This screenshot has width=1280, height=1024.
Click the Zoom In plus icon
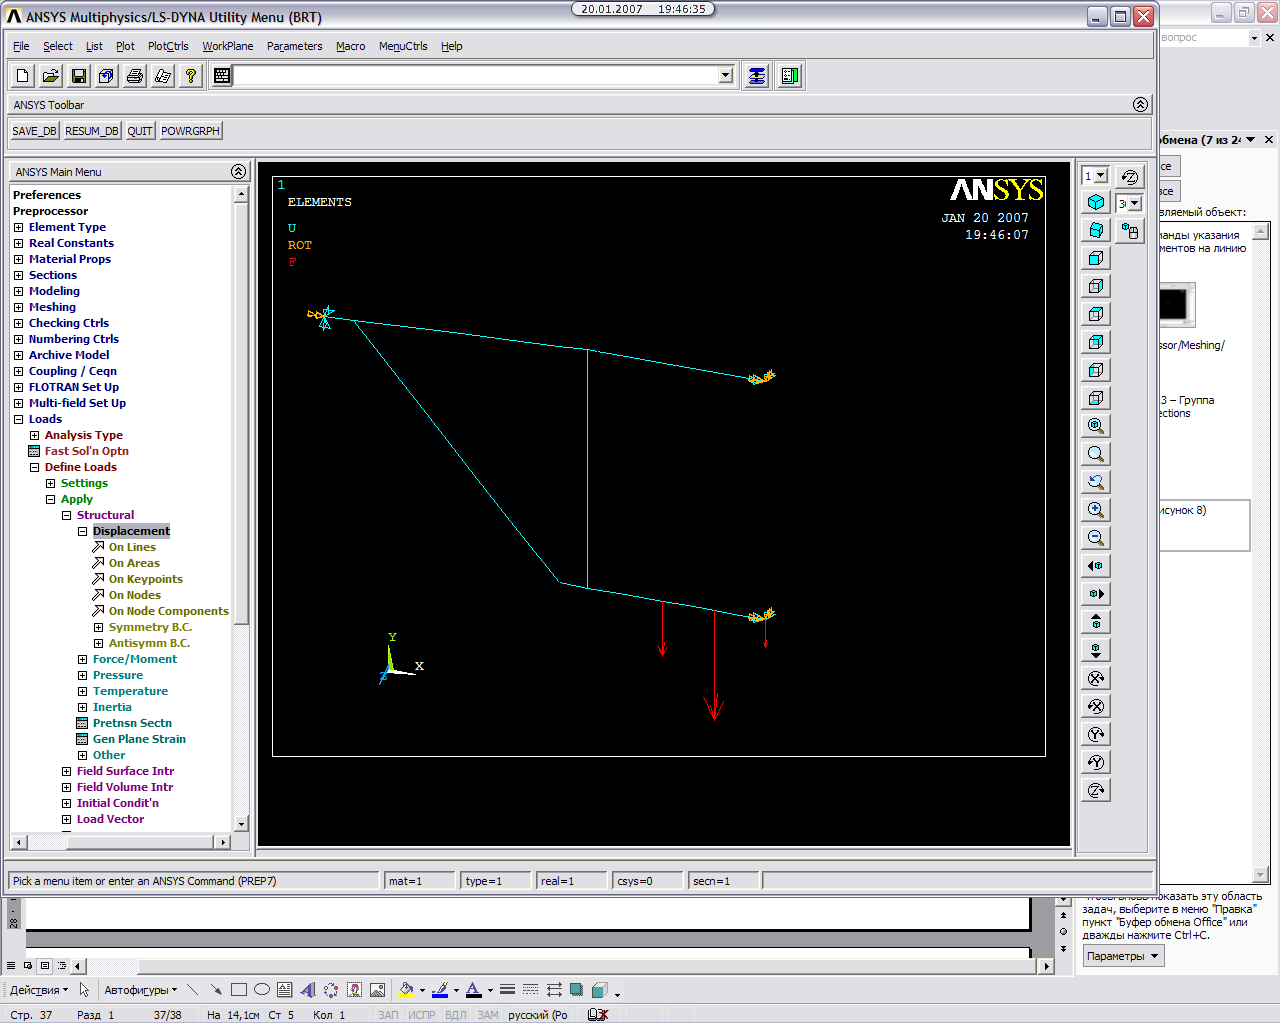tap(1096, 510)
